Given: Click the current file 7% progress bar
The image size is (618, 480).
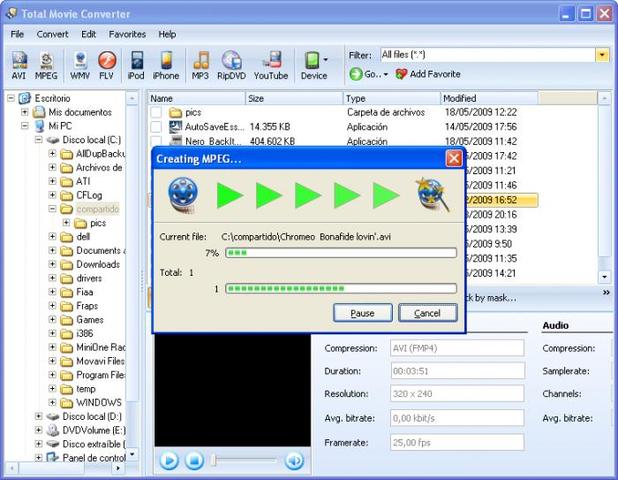Looking at the screenshot, I should (341, 253).
